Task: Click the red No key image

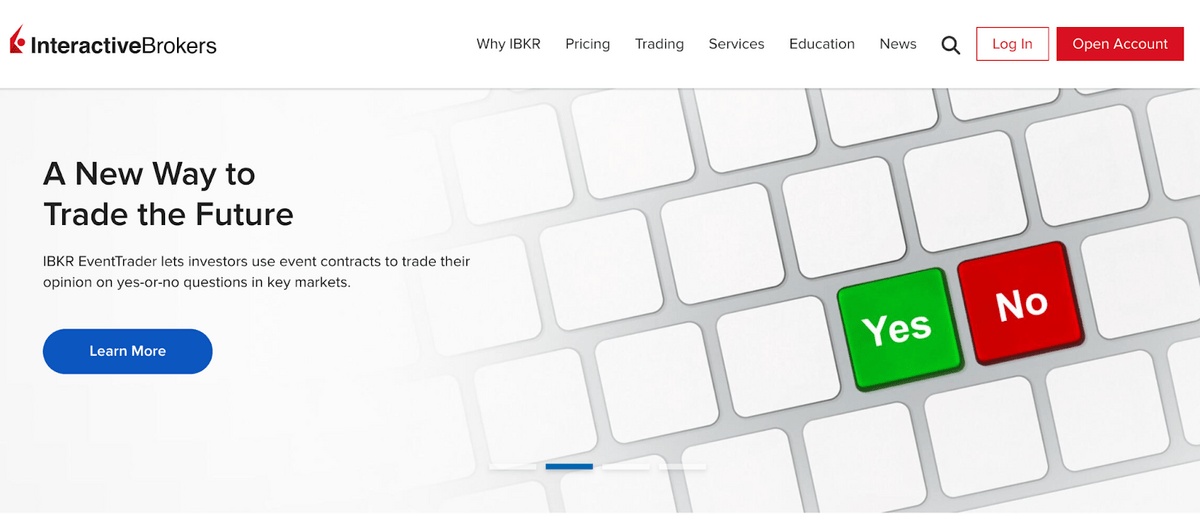Action: 1021,305
